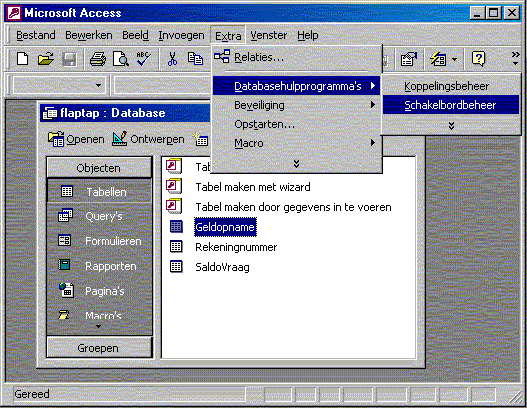Click the Print toolbar icon
The image size is (527, 408).
tap(98, 59)
